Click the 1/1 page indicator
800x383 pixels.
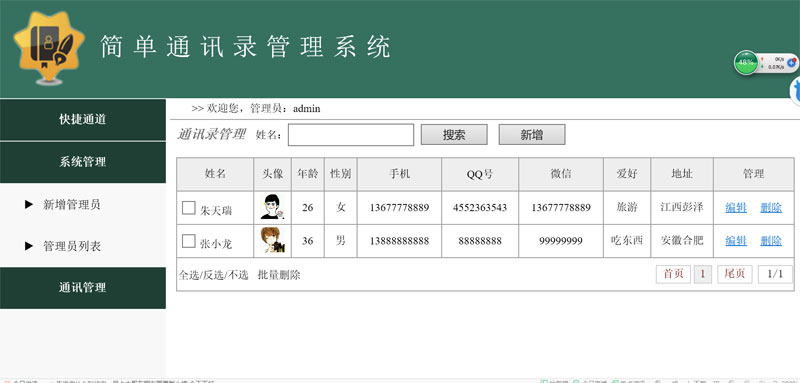tap(775, 274)
